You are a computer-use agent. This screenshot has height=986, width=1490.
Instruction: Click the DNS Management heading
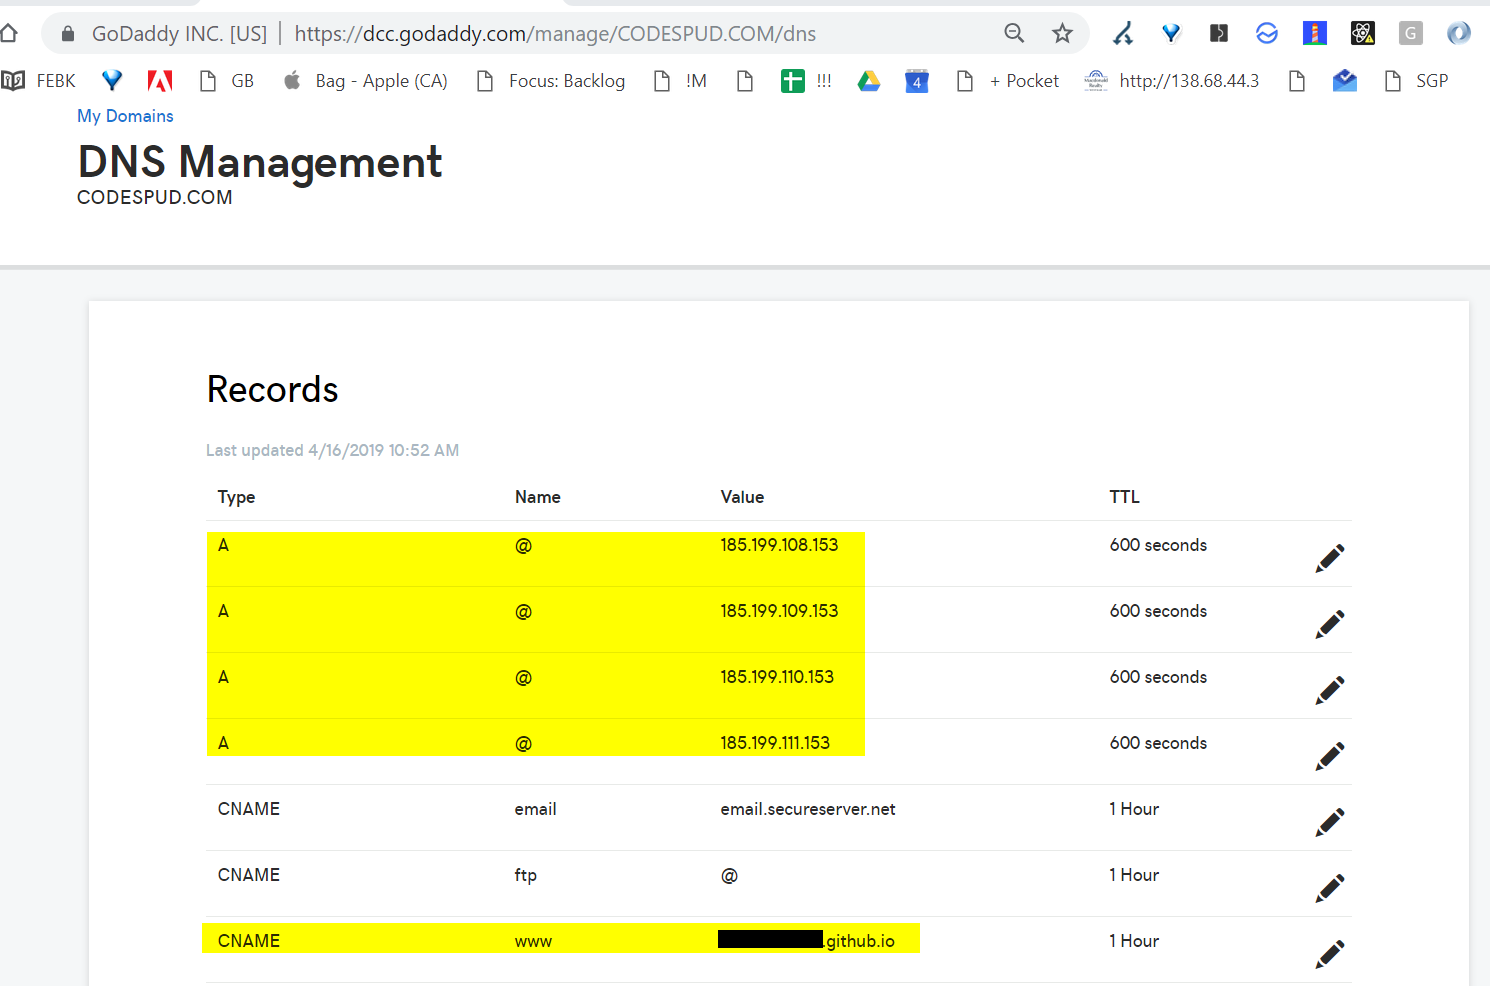tap(260, 162)
